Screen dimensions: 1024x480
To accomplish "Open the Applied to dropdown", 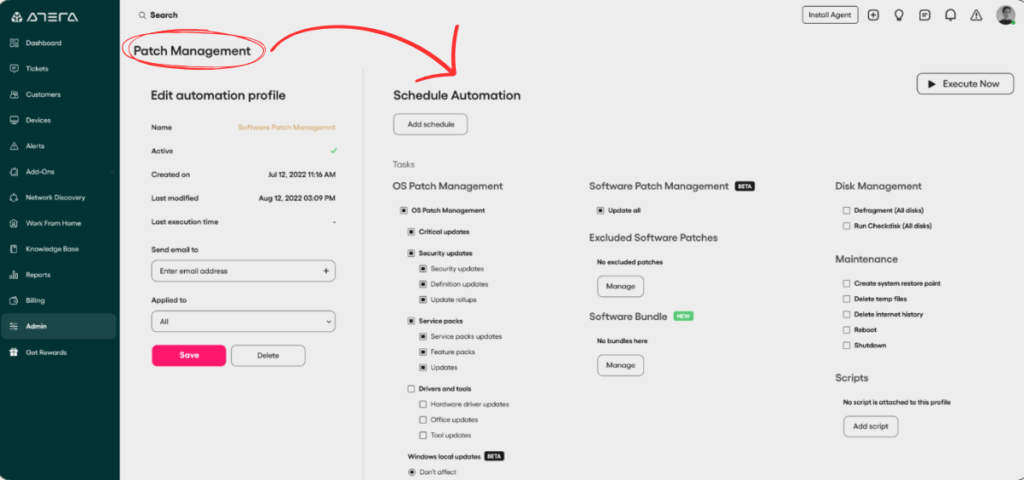I will coord(243,321).
